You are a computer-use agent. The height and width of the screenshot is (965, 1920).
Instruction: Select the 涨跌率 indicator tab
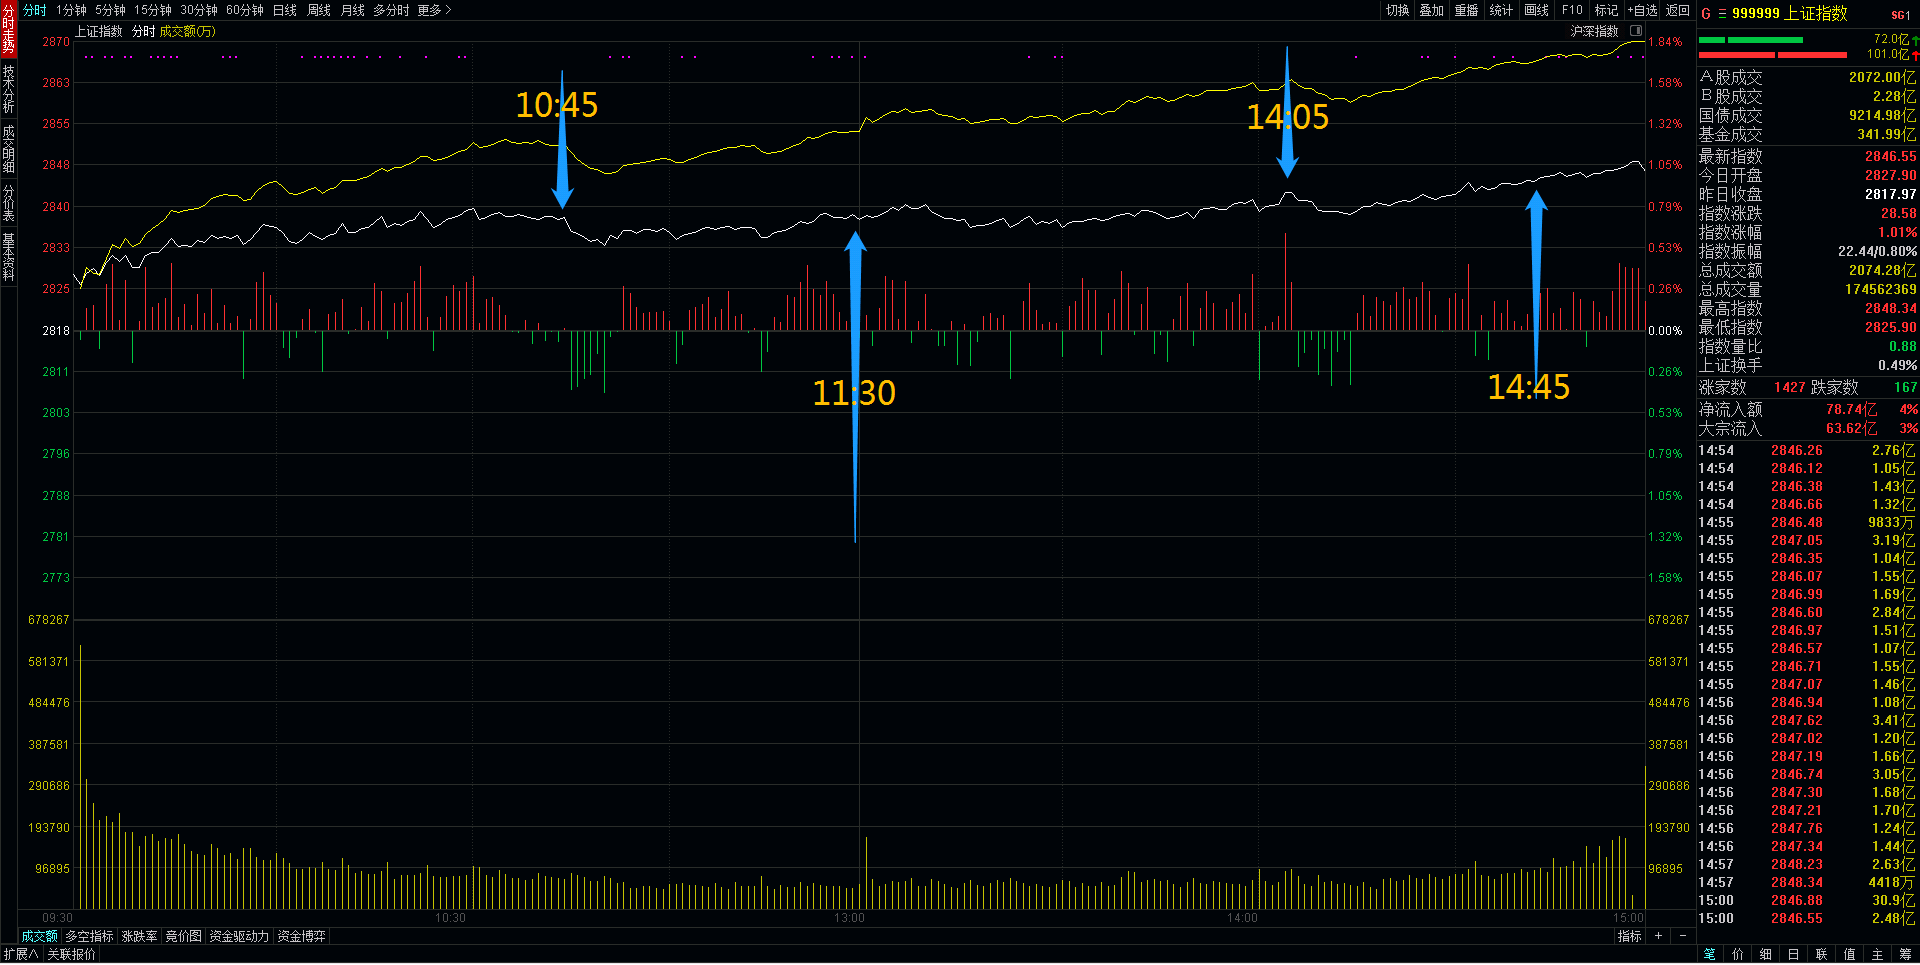tap(139, 936)
